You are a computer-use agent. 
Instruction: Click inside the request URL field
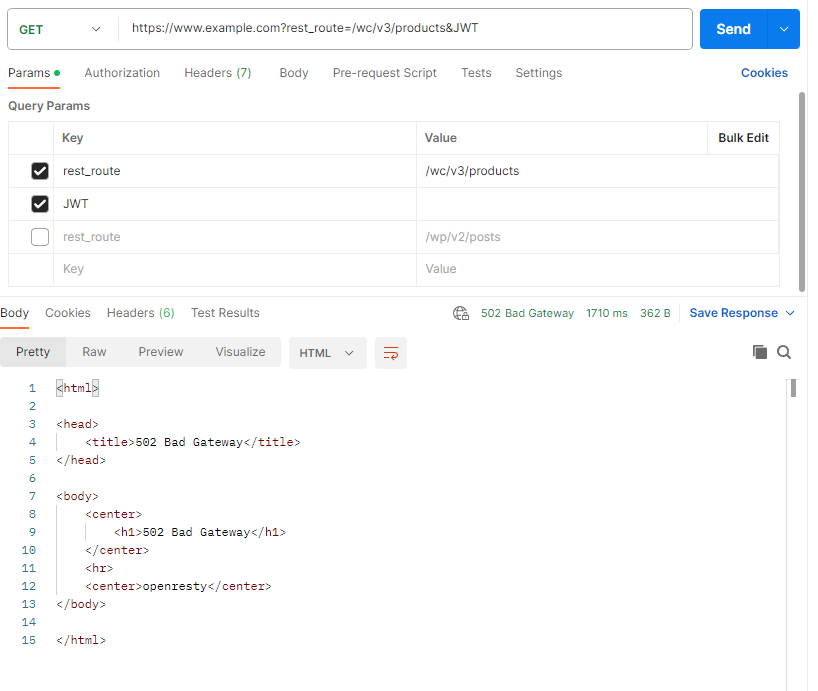point(400,28)
